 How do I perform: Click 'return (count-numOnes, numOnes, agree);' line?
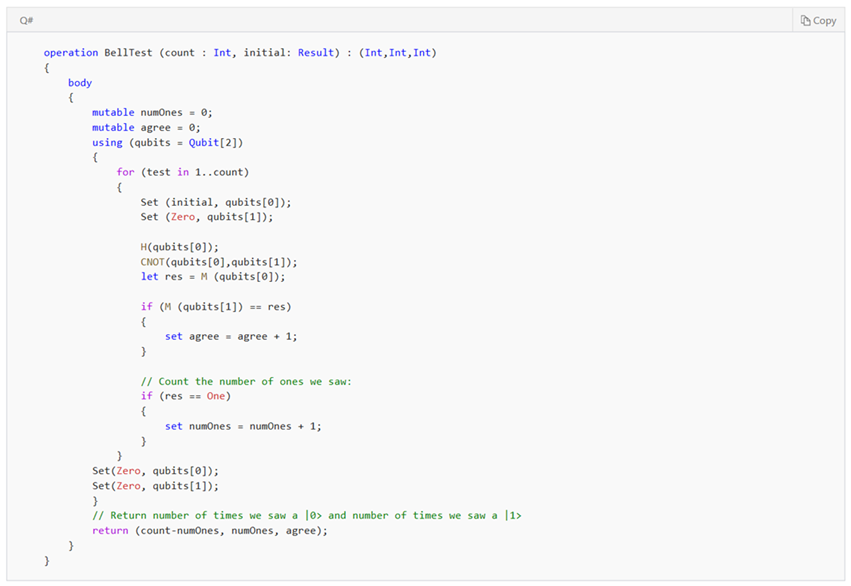click(209, 531)
